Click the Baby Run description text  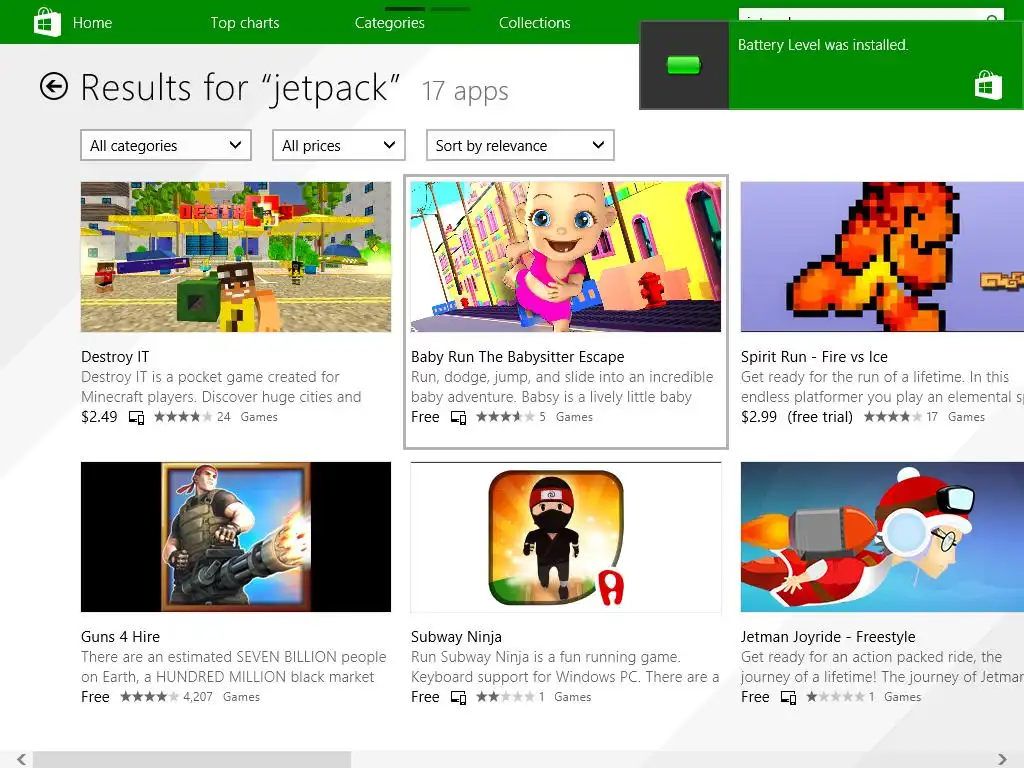[562, 387]
